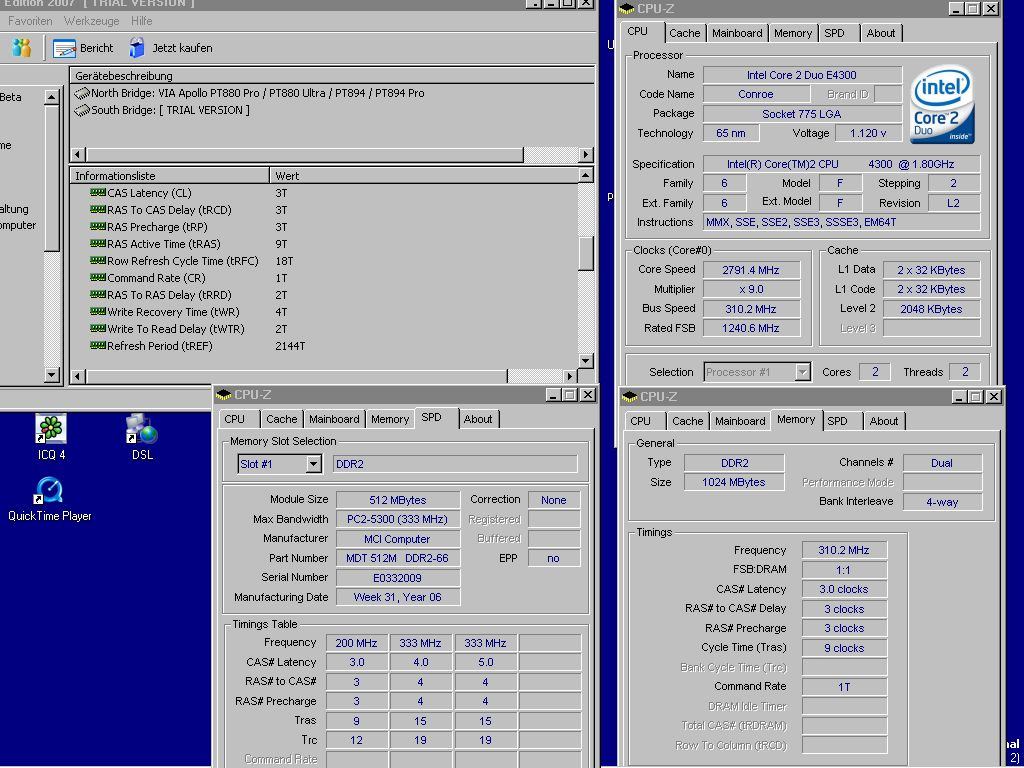Click the people icon in Everest toolbar

(x=21, y=47)
